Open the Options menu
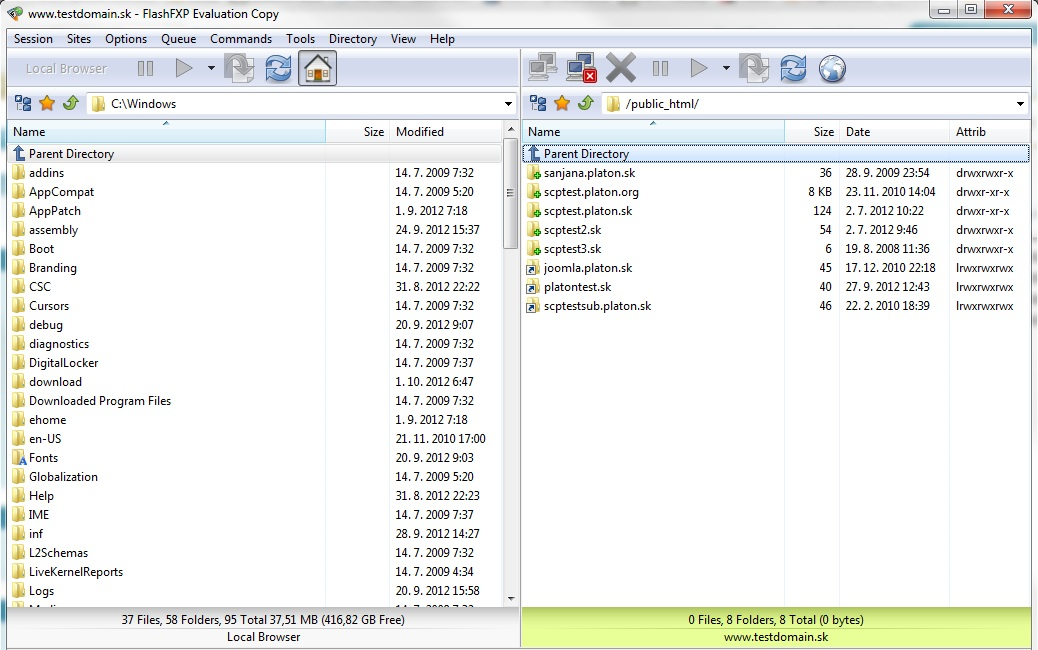The image size is (1038, 650). (126, 39)
